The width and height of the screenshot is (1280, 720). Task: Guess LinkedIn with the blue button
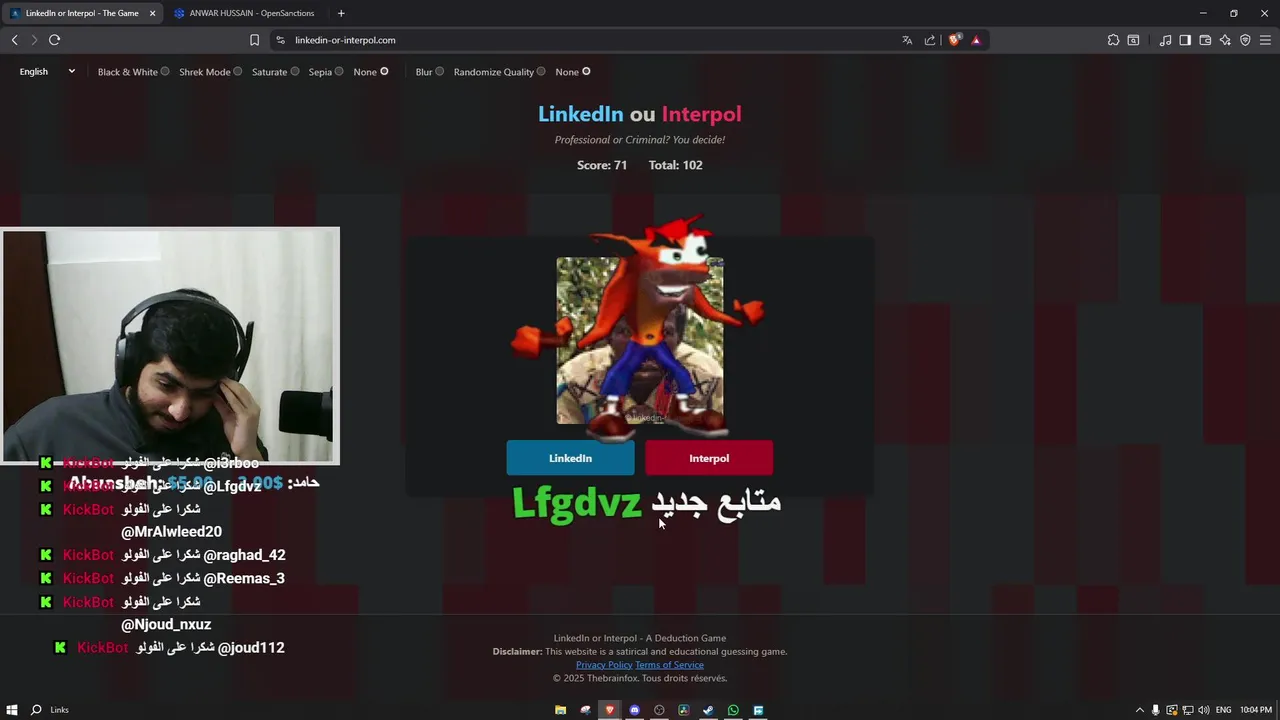coord(570,458)
